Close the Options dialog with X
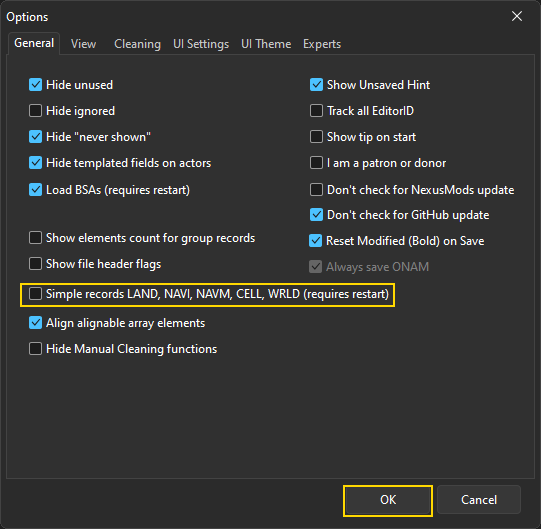541x529 pixels. coord(517,16)
